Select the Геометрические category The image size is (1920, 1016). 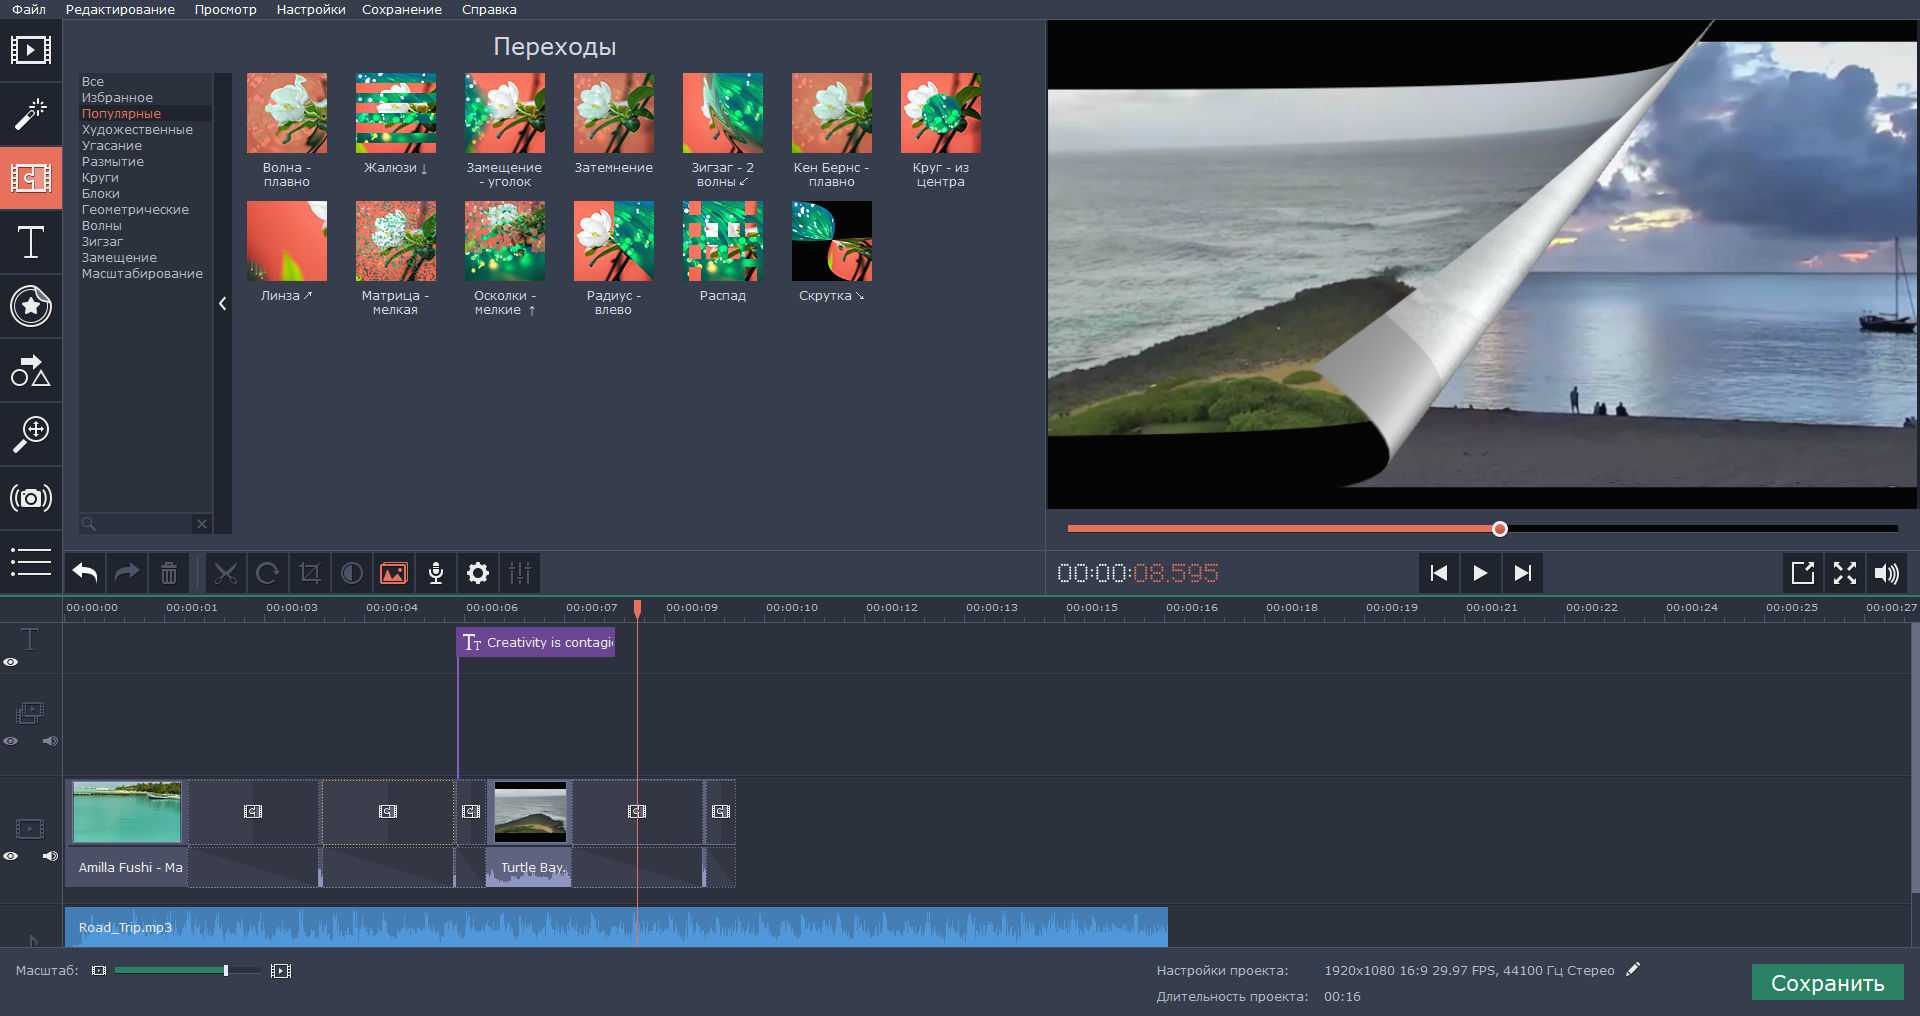[135, 210]
